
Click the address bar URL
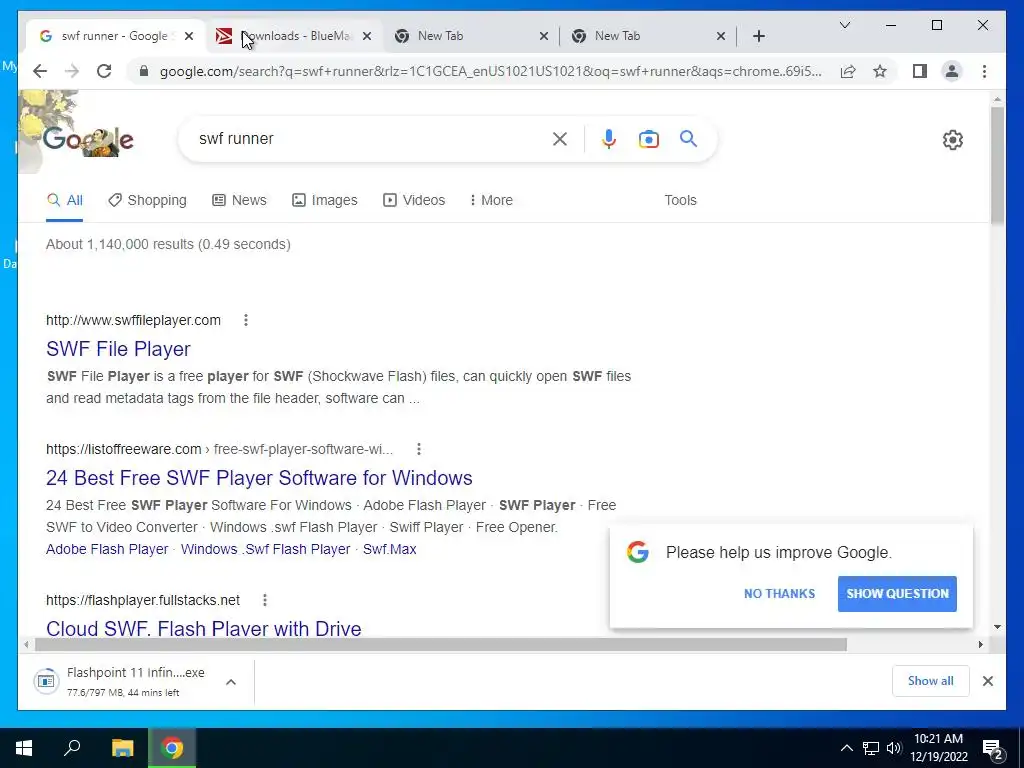click(x=490, y=71)
